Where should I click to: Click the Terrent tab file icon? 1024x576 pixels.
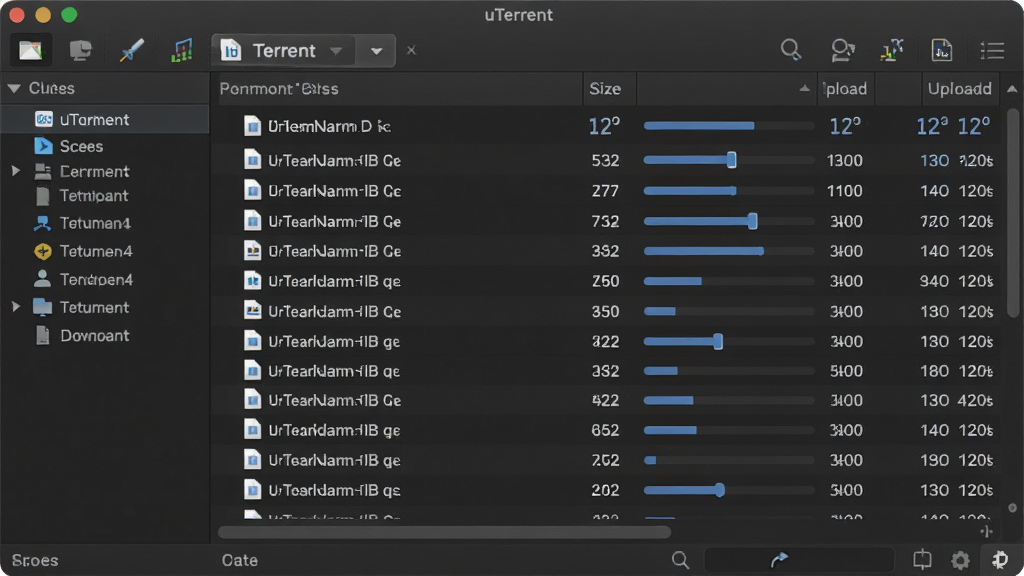click(231, 50)
